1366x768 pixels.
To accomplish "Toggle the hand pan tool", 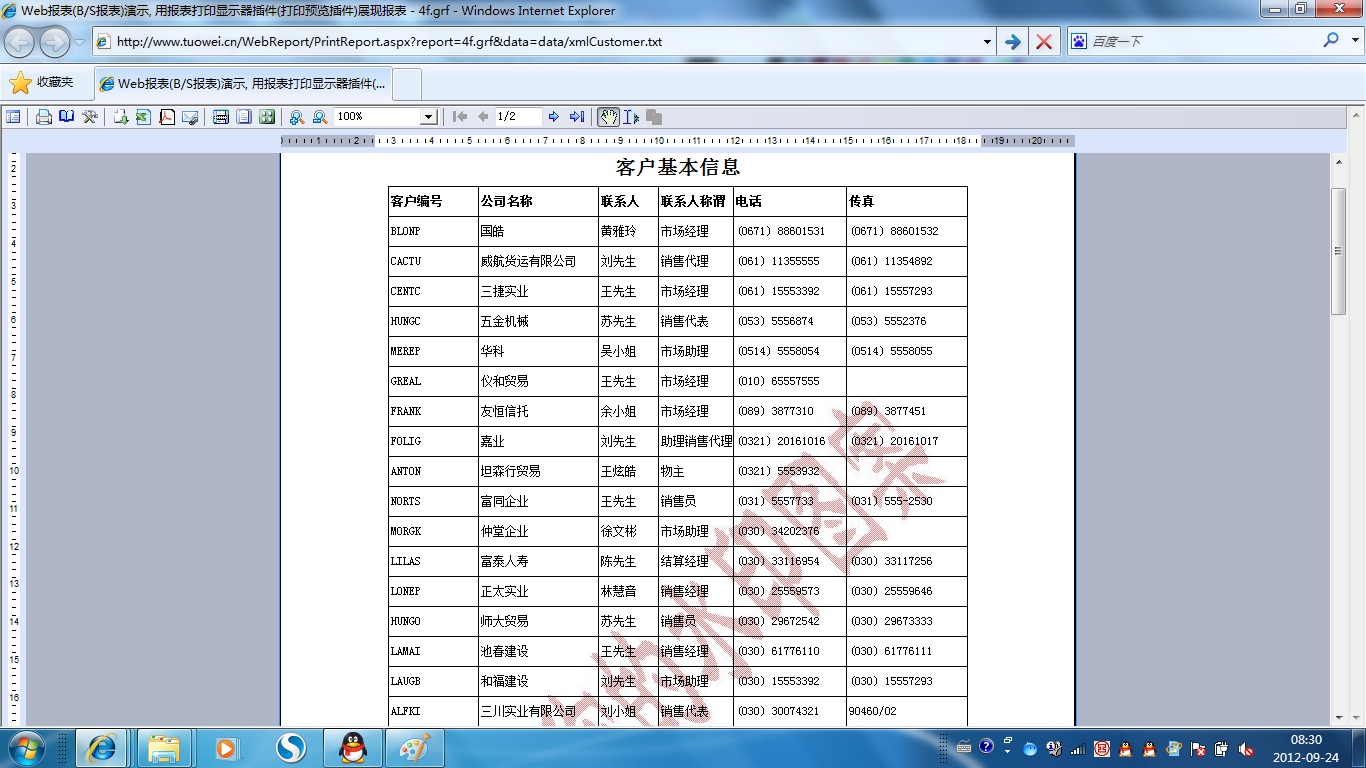I will point(608,117).
